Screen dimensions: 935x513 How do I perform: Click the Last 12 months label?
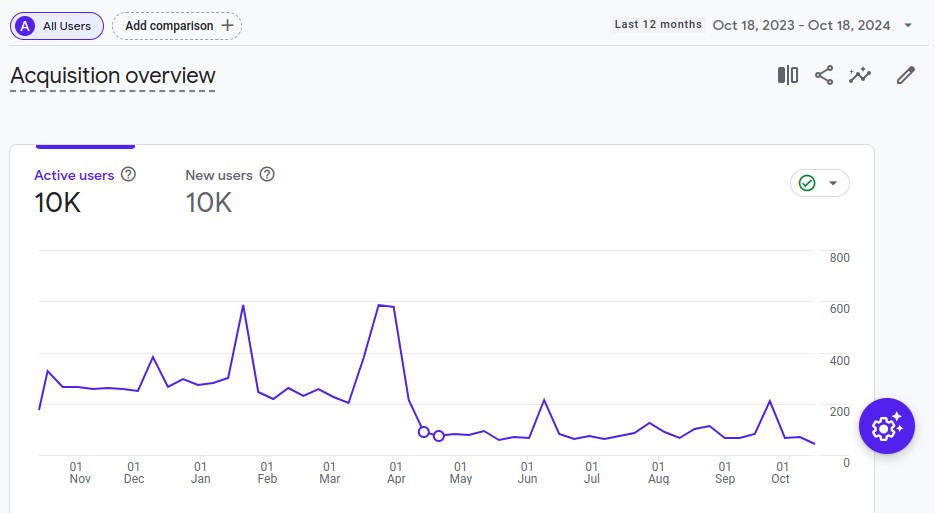tap(658, 25)
